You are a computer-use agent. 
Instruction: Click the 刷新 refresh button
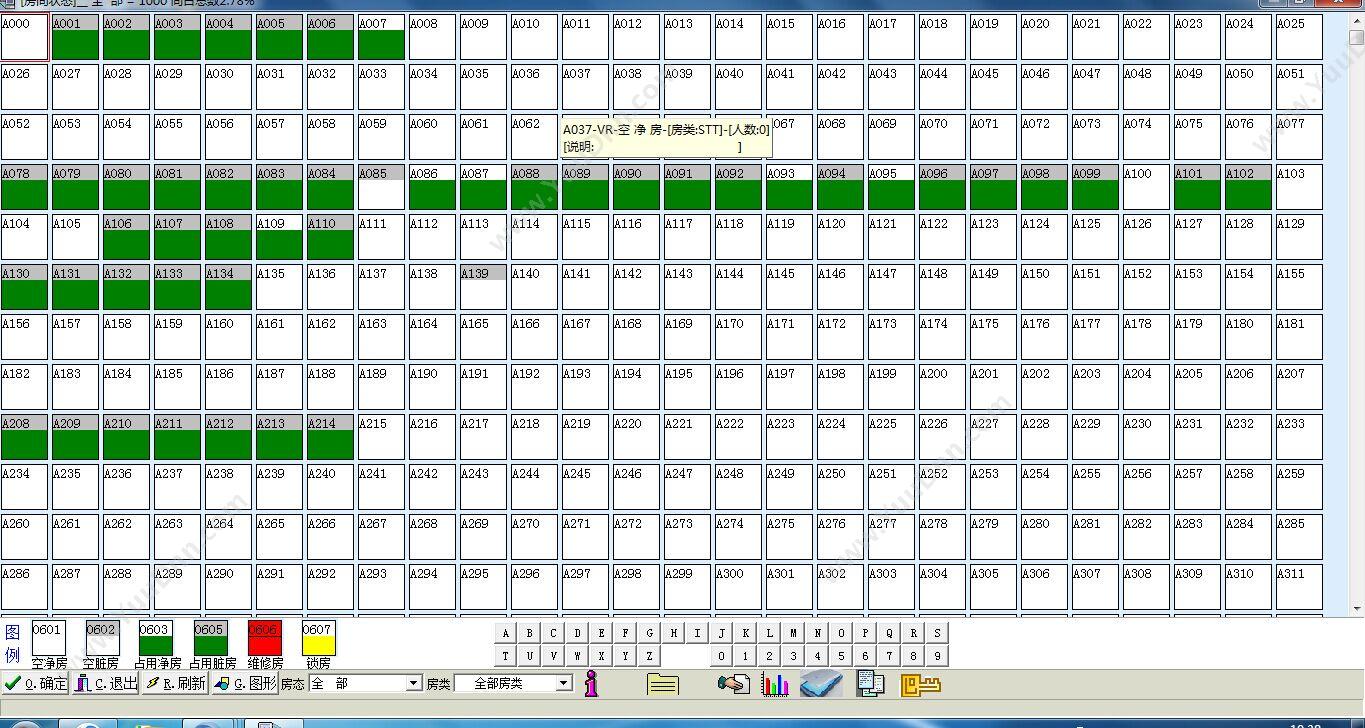(175, 683)
